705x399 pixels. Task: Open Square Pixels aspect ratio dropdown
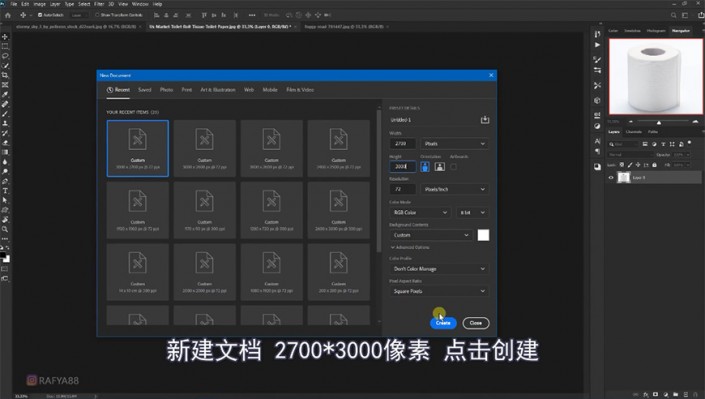[439, 291]
